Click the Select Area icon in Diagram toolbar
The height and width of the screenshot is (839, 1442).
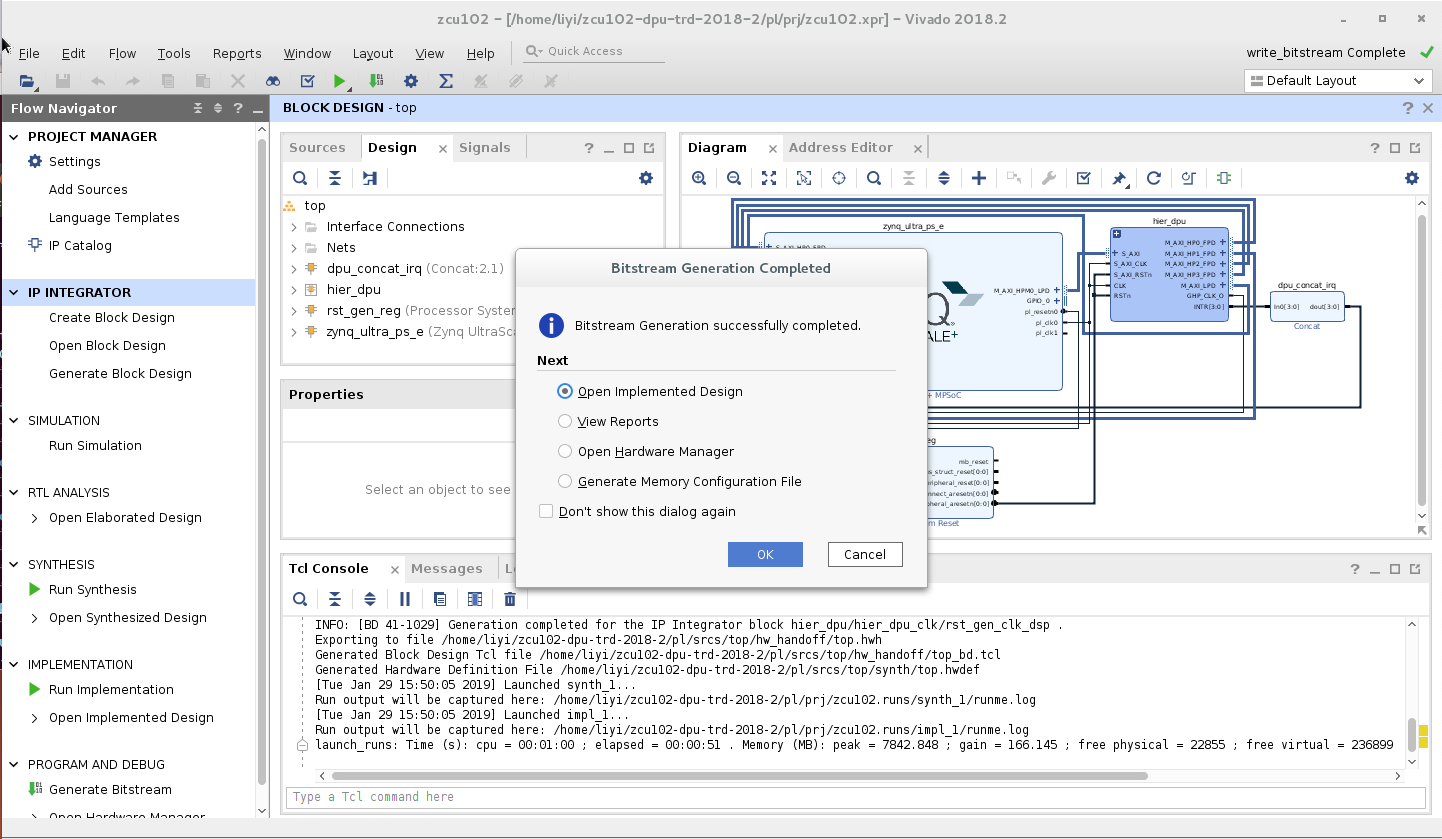[804, 178]
